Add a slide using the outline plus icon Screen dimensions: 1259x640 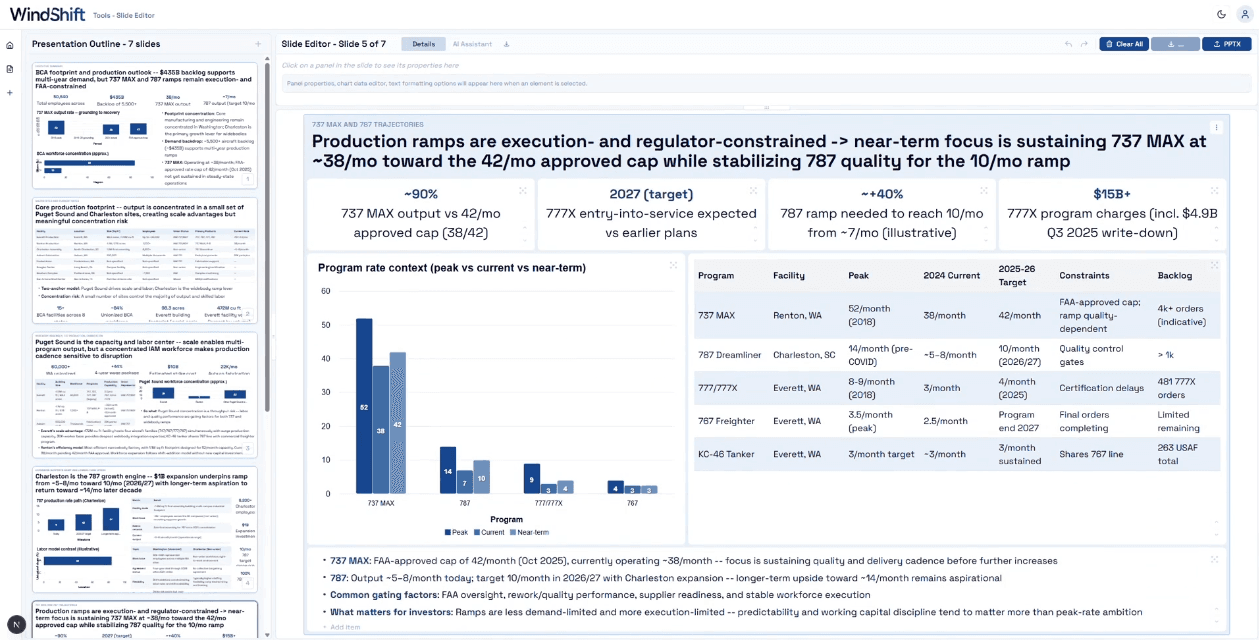pyautogui.click(x=257, y=44)
